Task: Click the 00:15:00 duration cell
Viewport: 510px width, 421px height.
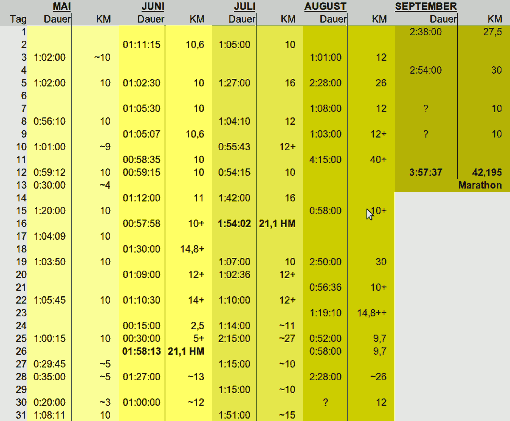Action: pyautogui.click(x=141, y=326)
